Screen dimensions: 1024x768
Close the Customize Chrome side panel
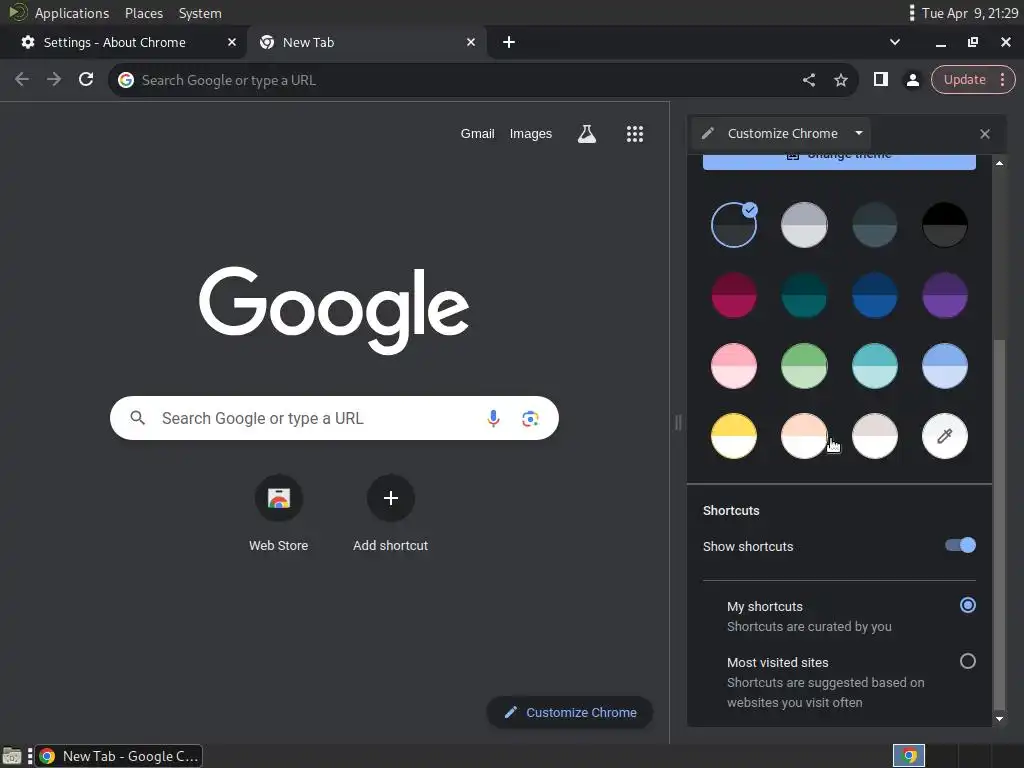tap(985, 134)
